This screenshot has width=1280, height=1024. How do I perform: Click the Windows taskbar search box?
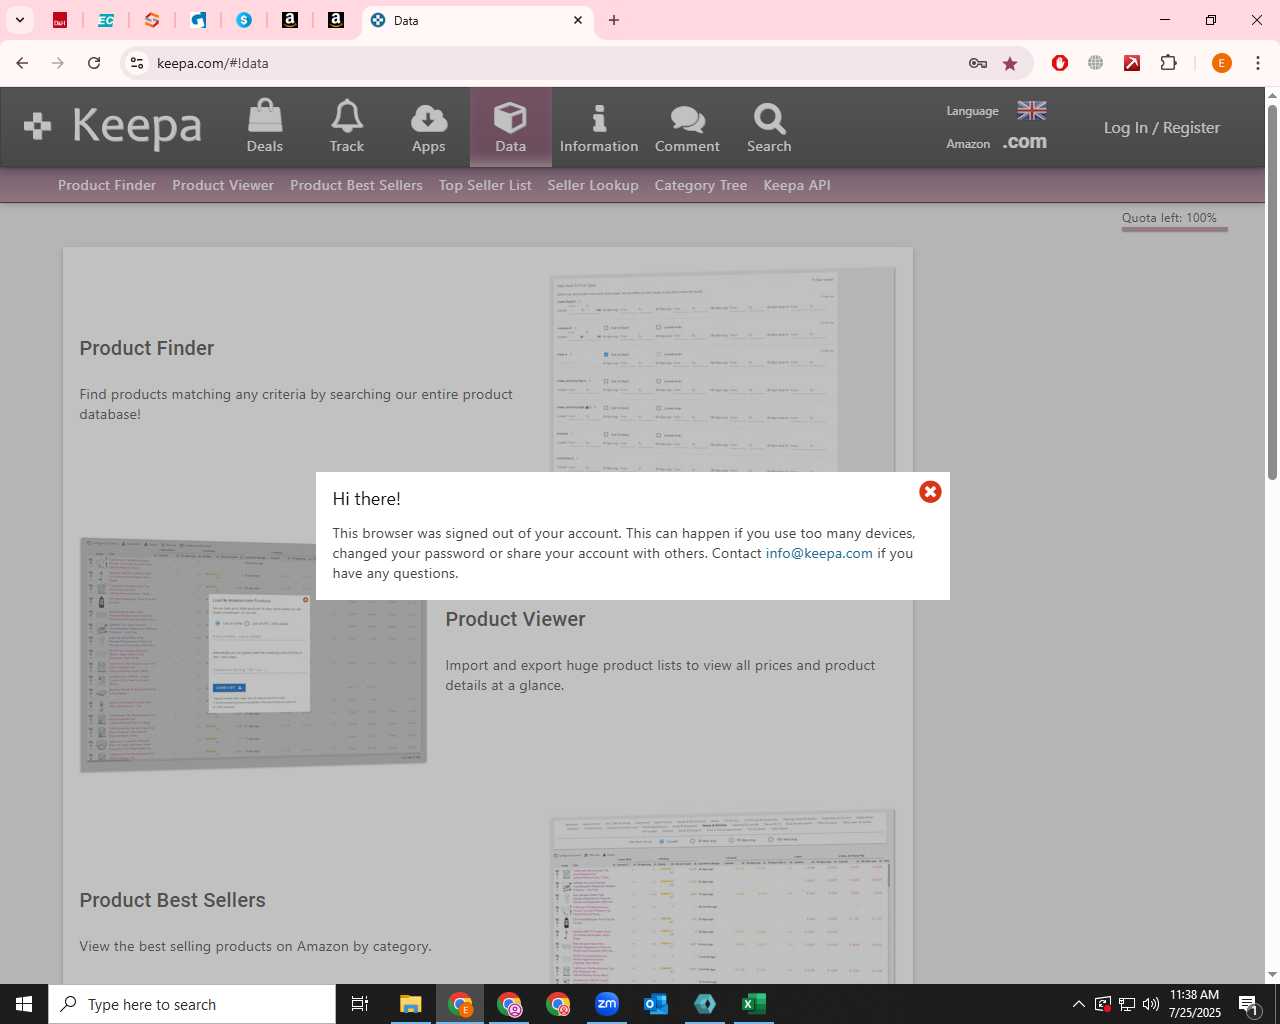coord(192,1004)
